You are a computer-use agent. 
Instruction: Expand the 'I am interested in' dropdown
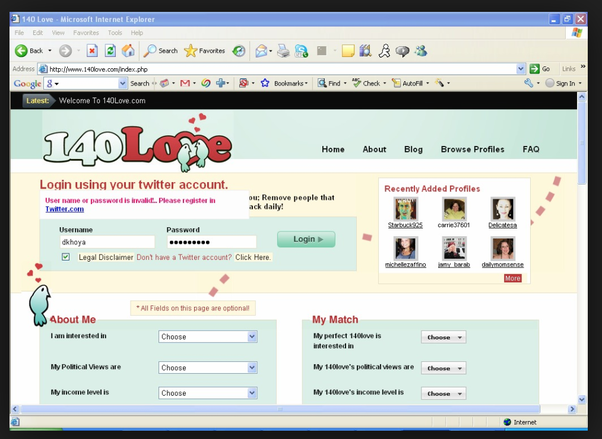[x=209, y=337]
